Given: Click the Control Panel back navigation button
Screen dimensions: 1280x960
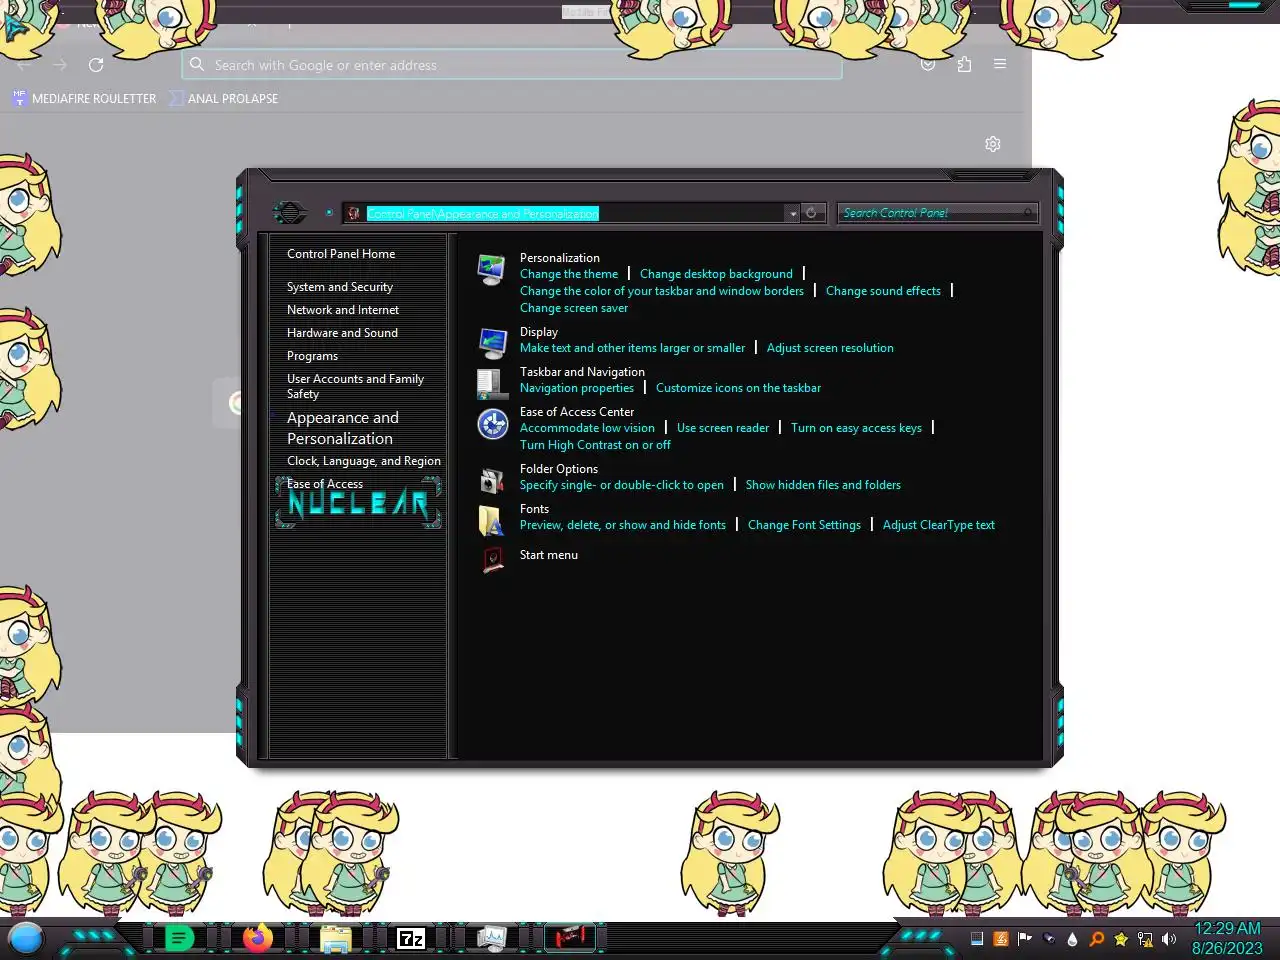Looking at the screenshot, I should pos(291,212).
